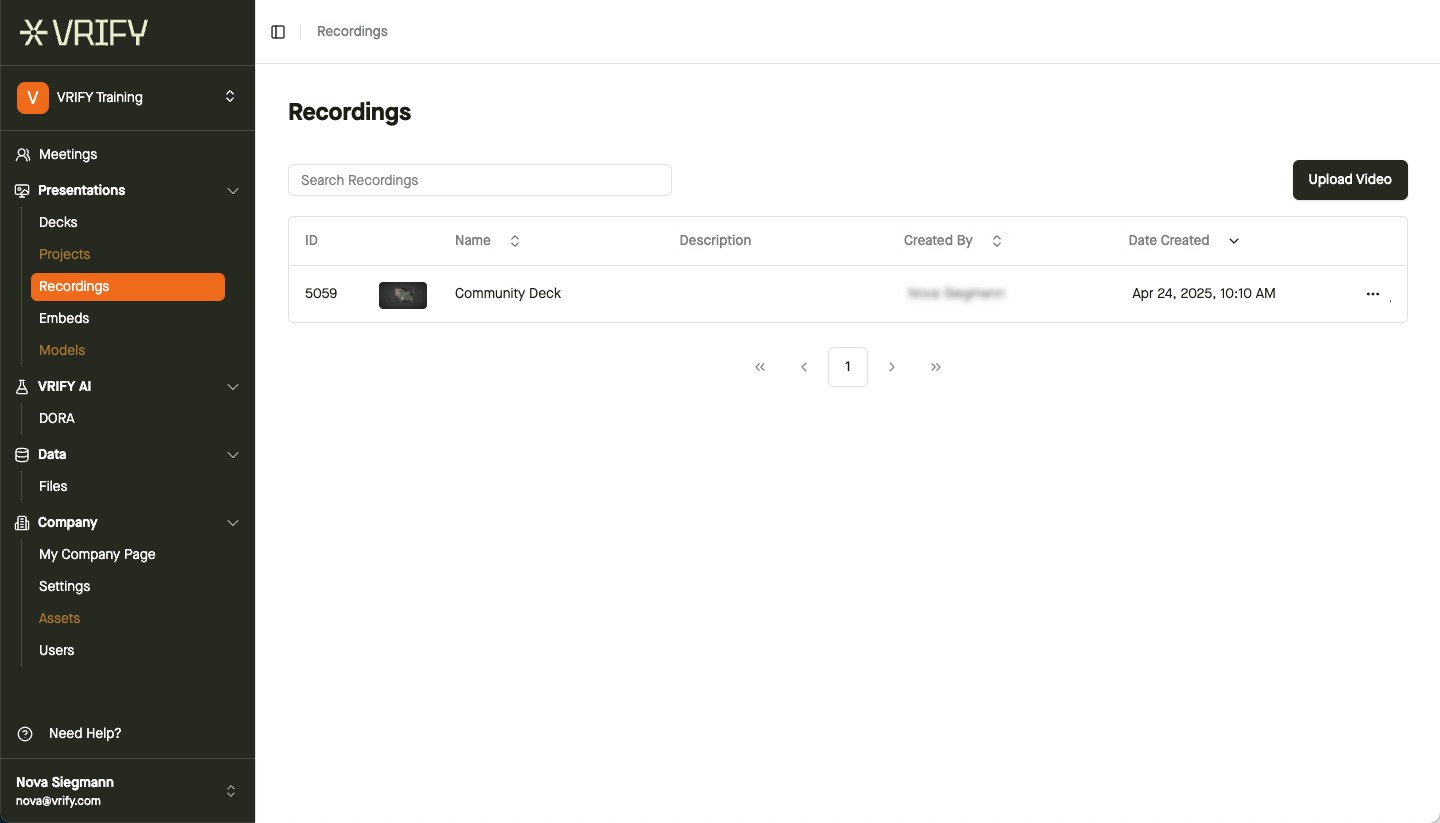The width and height of the screenshot is (1440, 823).
Task: Click the ID column header
Action: point(311,240)
